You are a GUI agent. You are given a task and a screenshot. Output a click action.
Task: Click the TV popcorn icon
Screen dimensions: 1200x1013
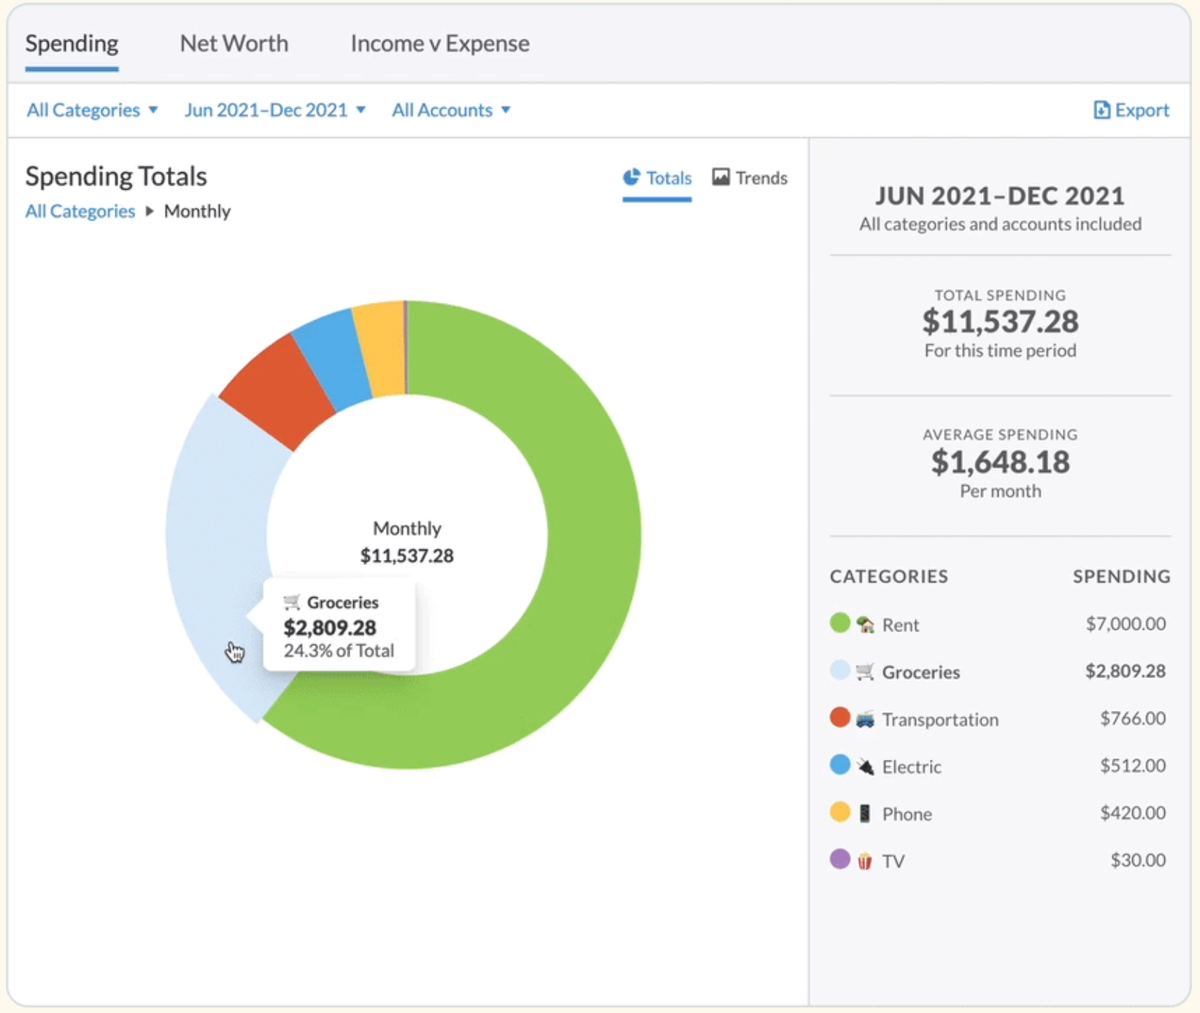click(x=866, y=861)
